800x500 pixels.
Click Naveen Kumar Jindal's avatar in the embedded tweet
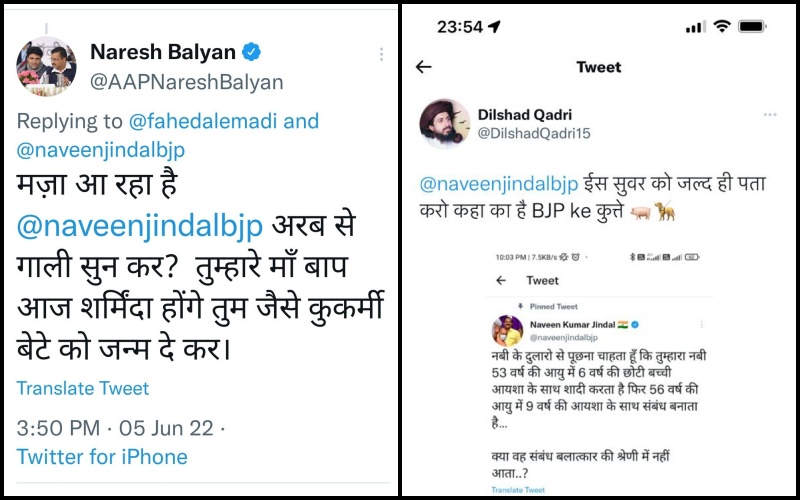point(507,331)
